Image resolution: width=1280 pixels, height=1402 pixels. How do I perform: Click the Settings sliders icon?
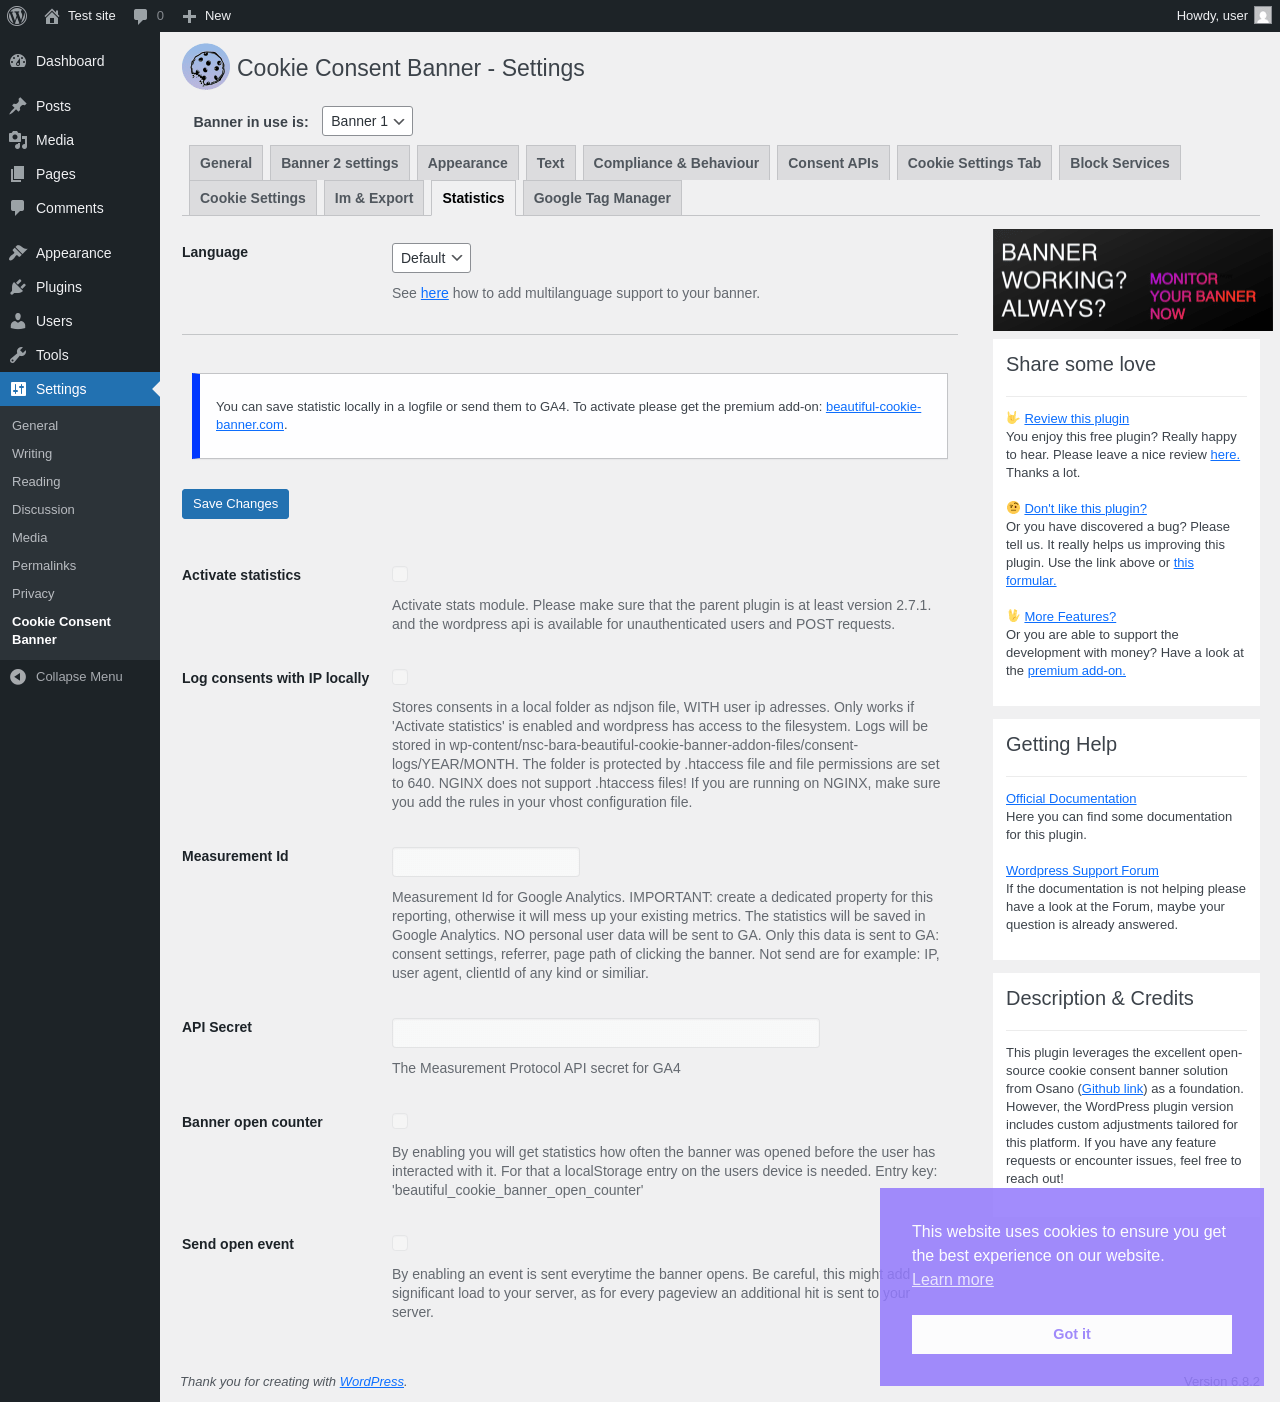click(18, 389)
